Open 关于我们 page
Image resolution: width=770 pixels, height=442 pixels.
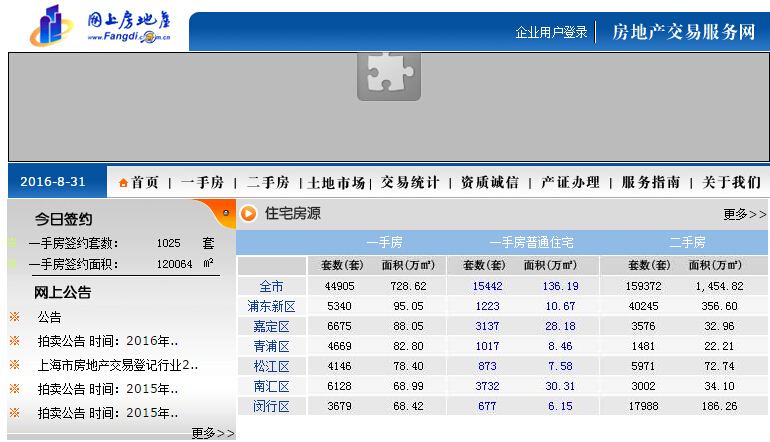[x=731, y=183]
